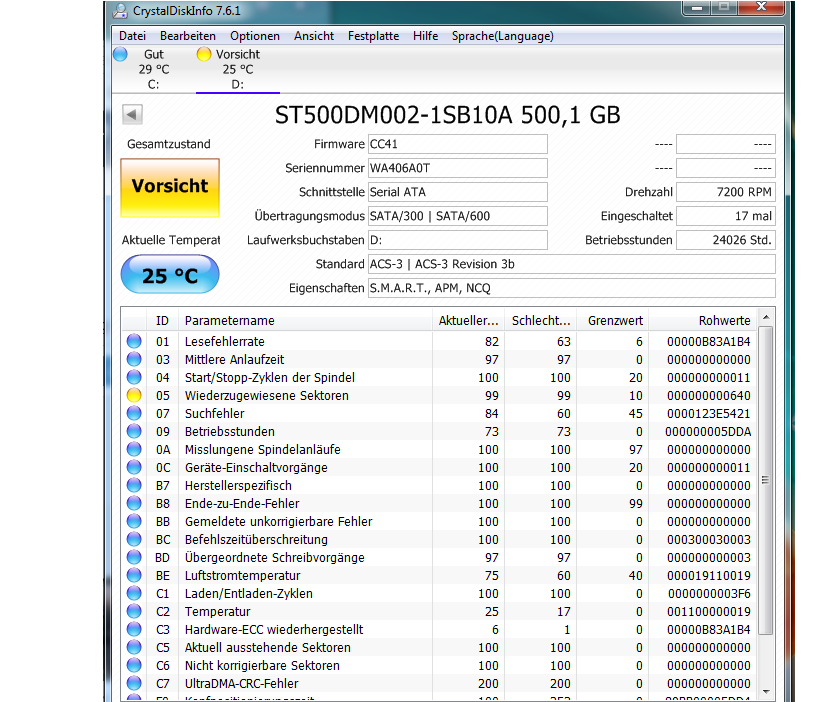Open the Festplatte menu

click(x=373, y=36)
